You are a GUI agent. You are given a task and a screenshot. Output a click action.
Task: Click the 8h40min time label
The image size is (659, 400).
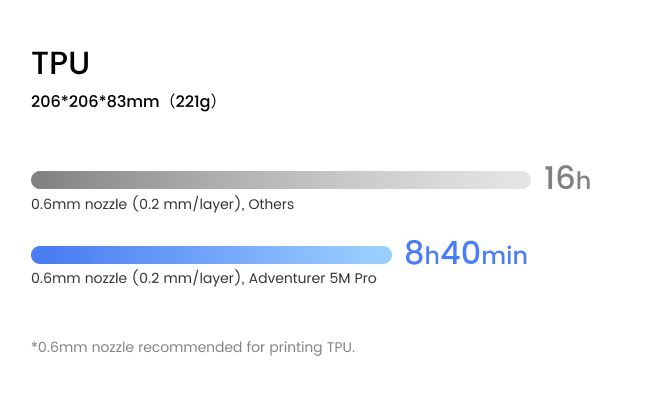pyautogui.click(x=466, y=253)
